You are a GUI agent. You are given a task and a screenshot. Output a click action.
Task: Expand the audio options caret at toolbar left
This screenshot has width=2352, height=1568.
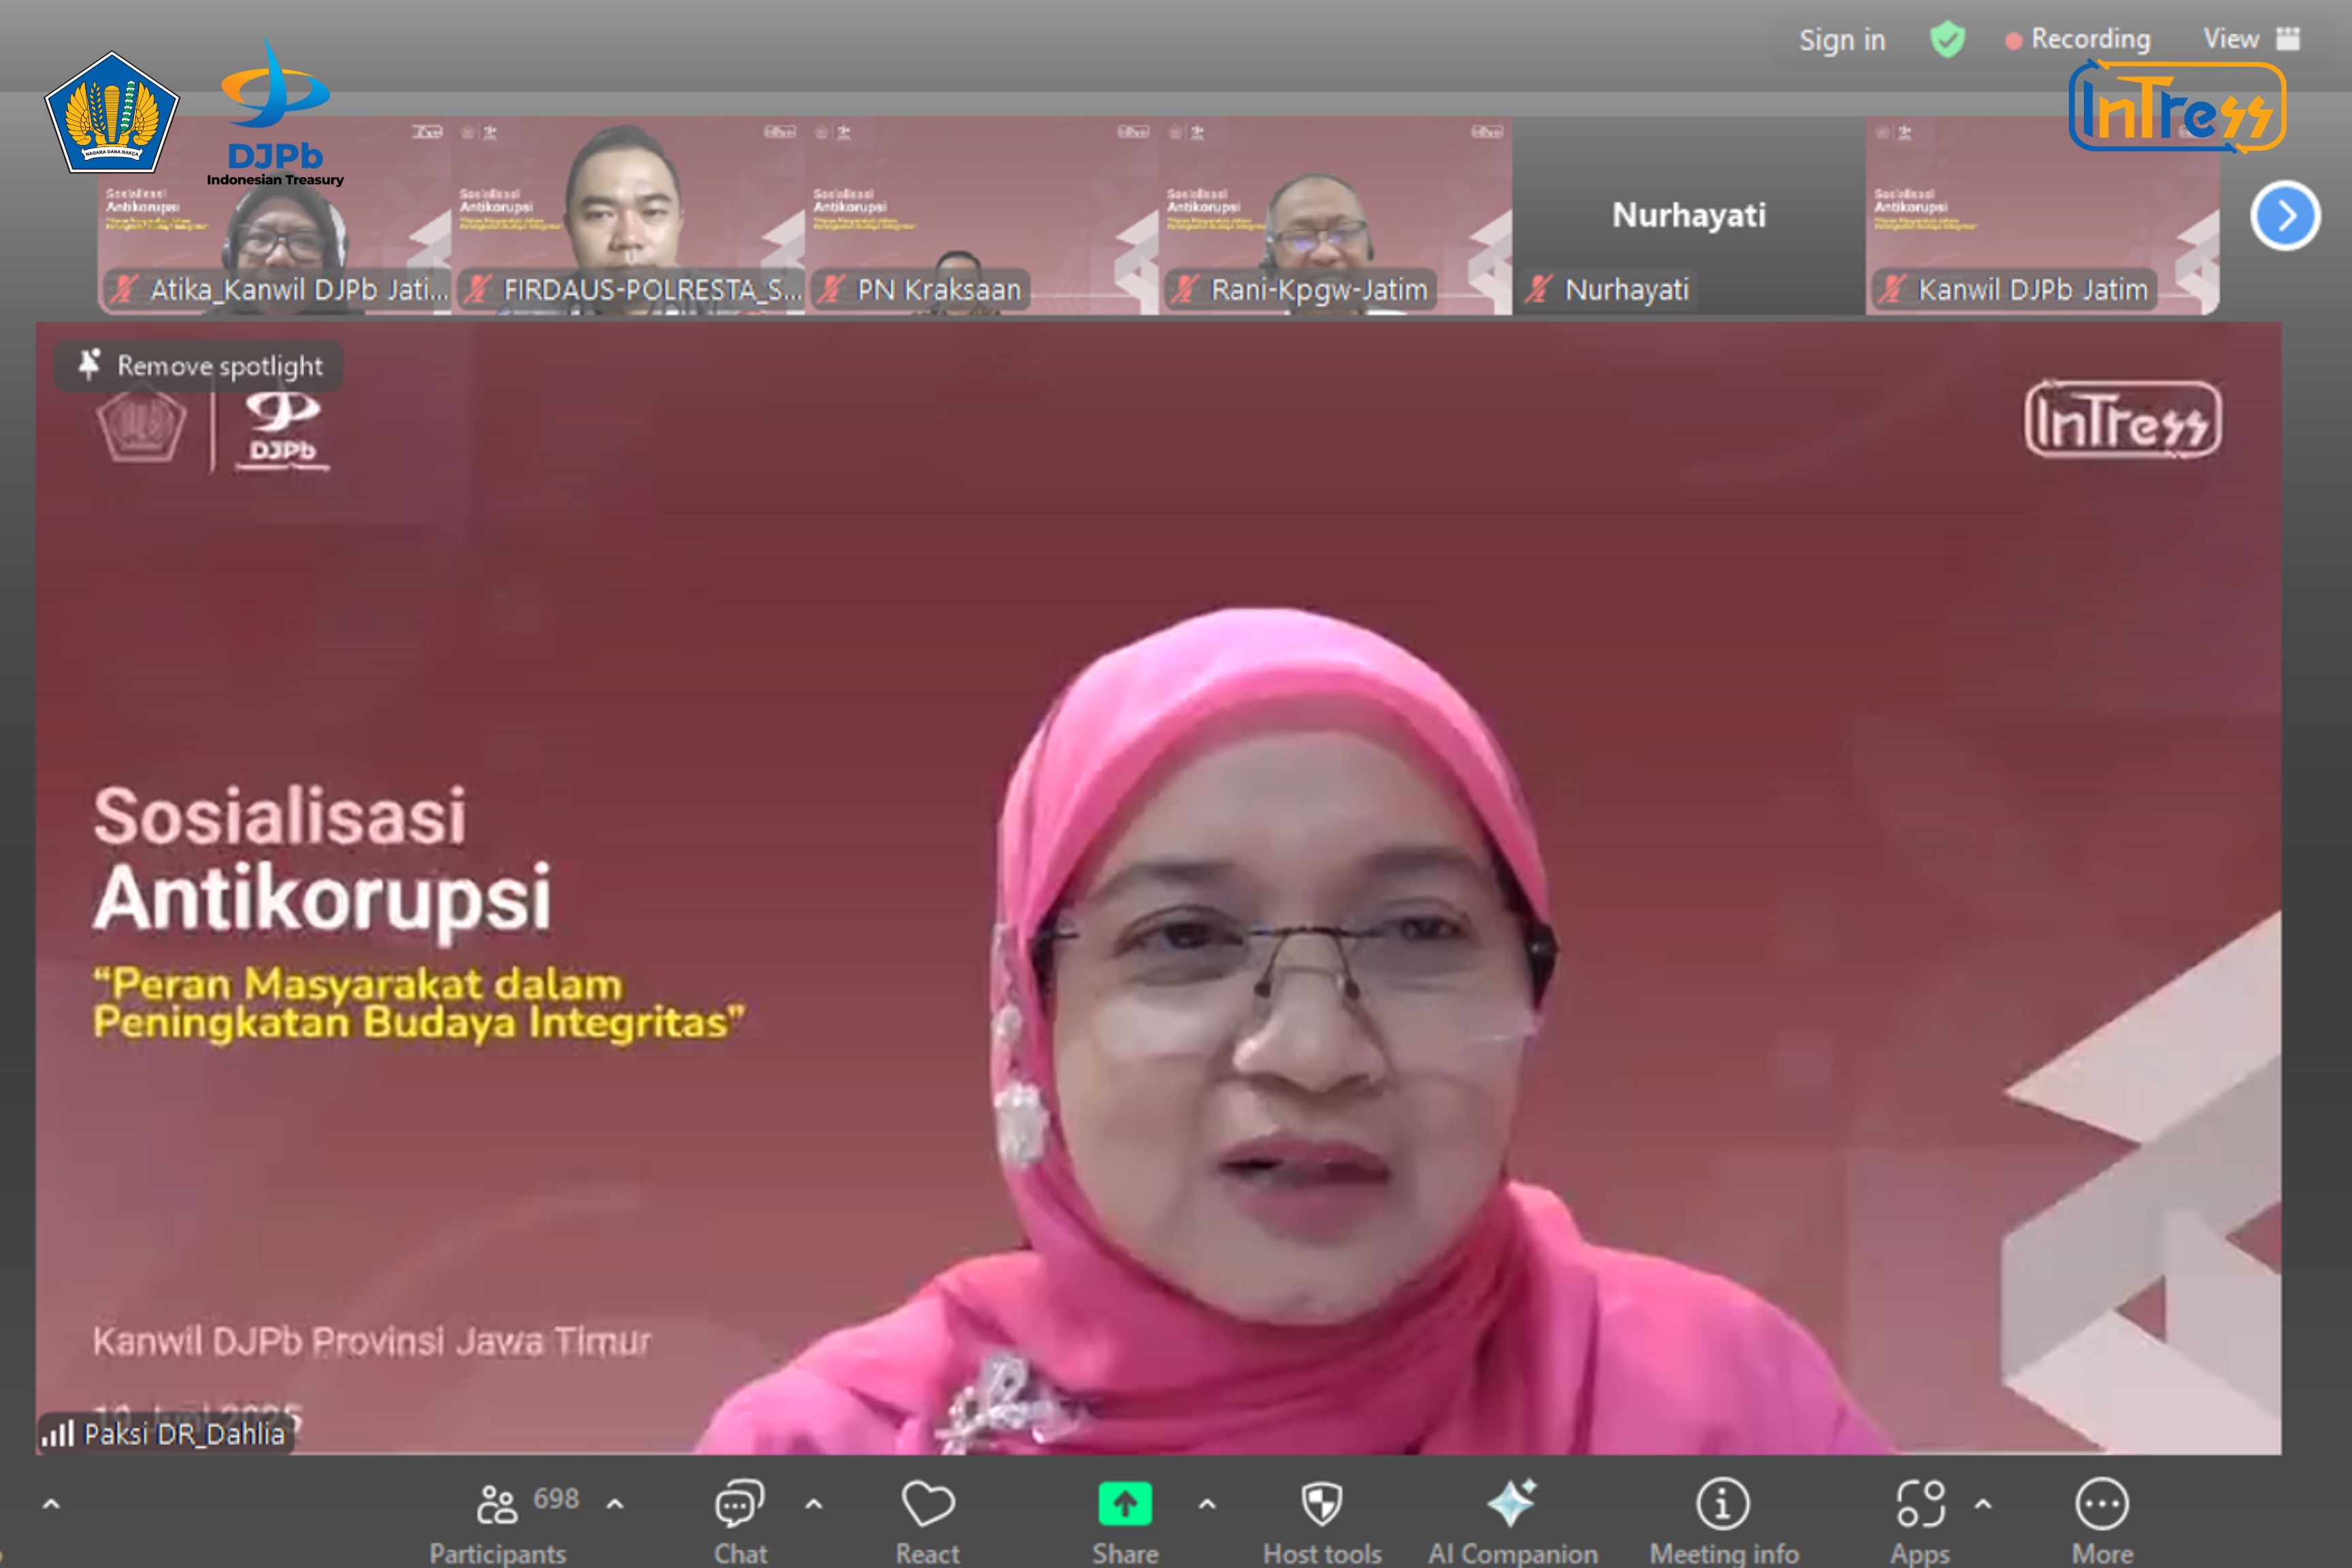coord(52,1503)
